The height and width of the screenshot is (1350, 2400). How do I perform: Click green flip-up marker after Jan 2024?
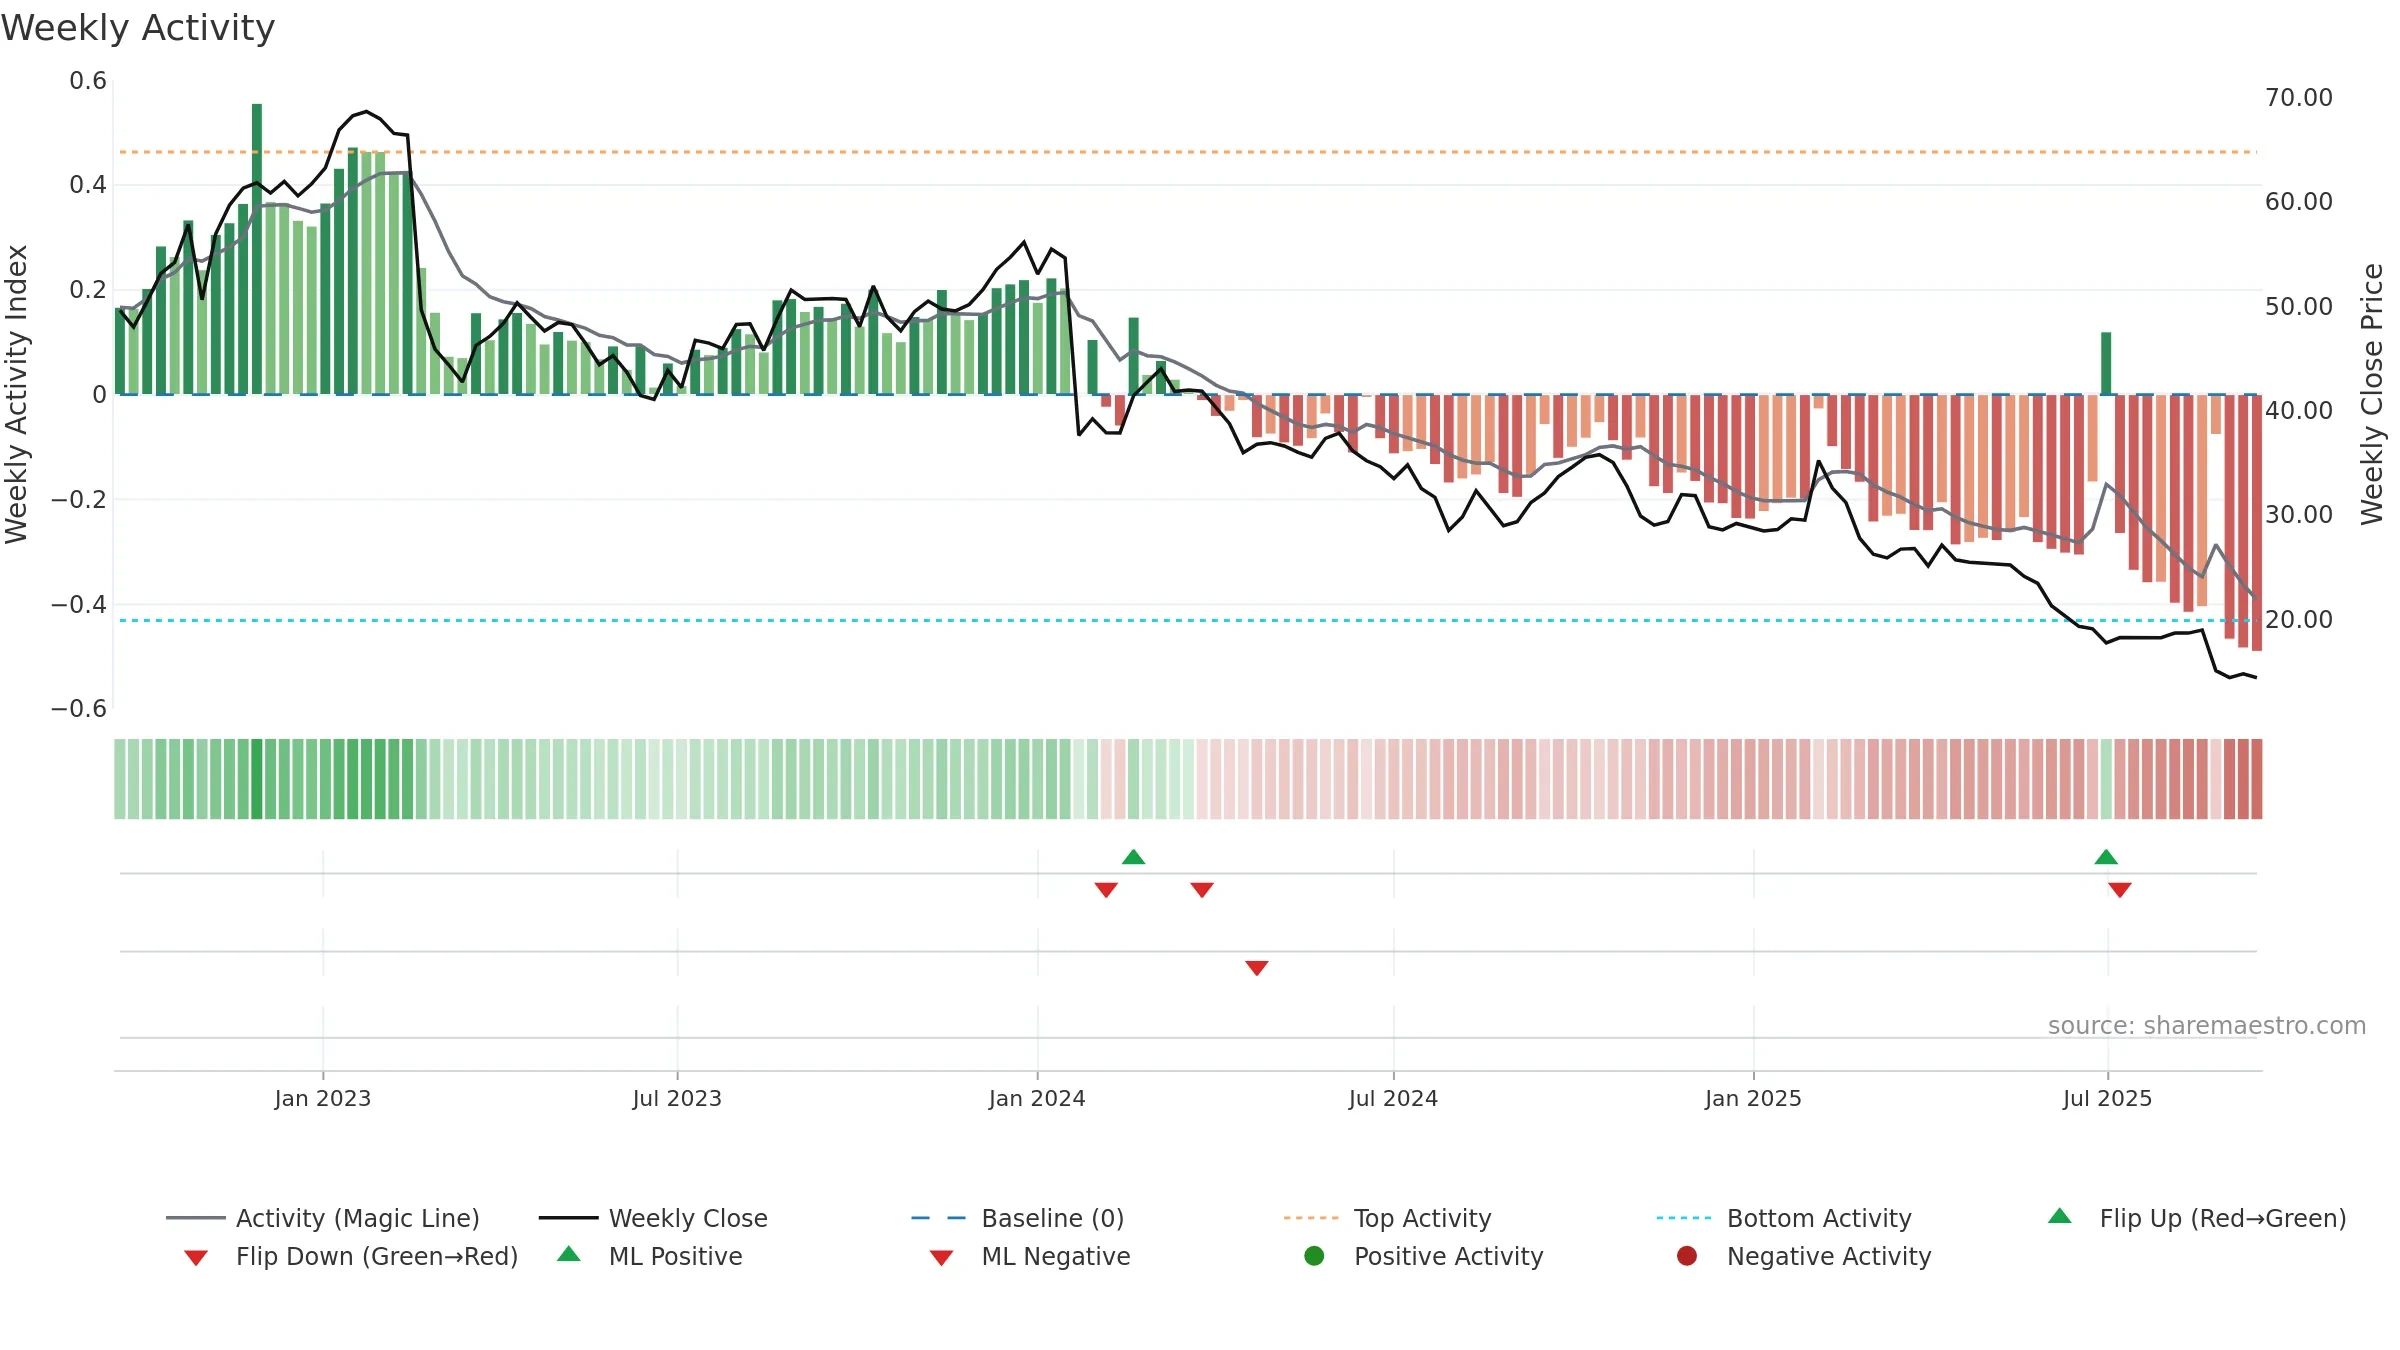(1133, 857)
